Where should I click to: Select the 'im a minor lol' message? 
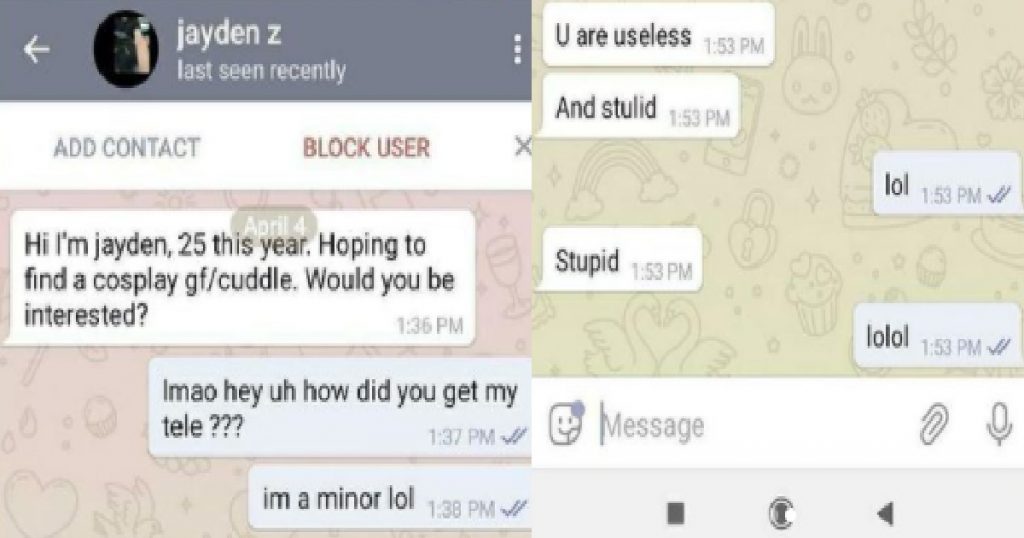(392, 499)
